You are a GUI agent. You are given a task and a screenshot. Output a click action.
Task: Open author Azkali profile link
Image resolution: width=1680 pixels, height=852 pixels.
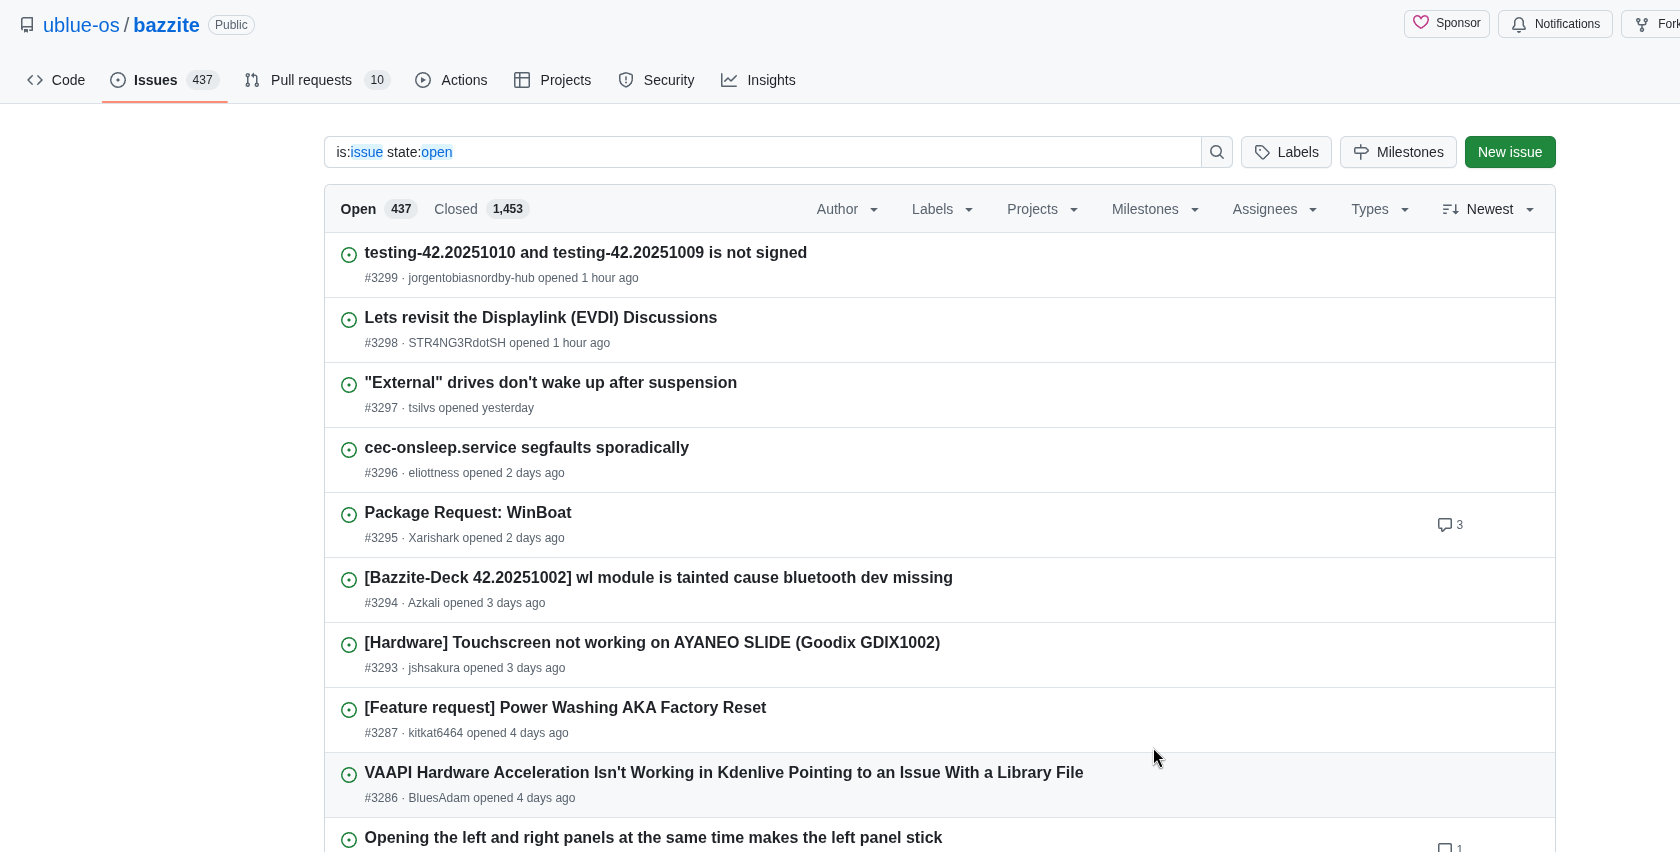pyautogui.click(x=424, y=603)
